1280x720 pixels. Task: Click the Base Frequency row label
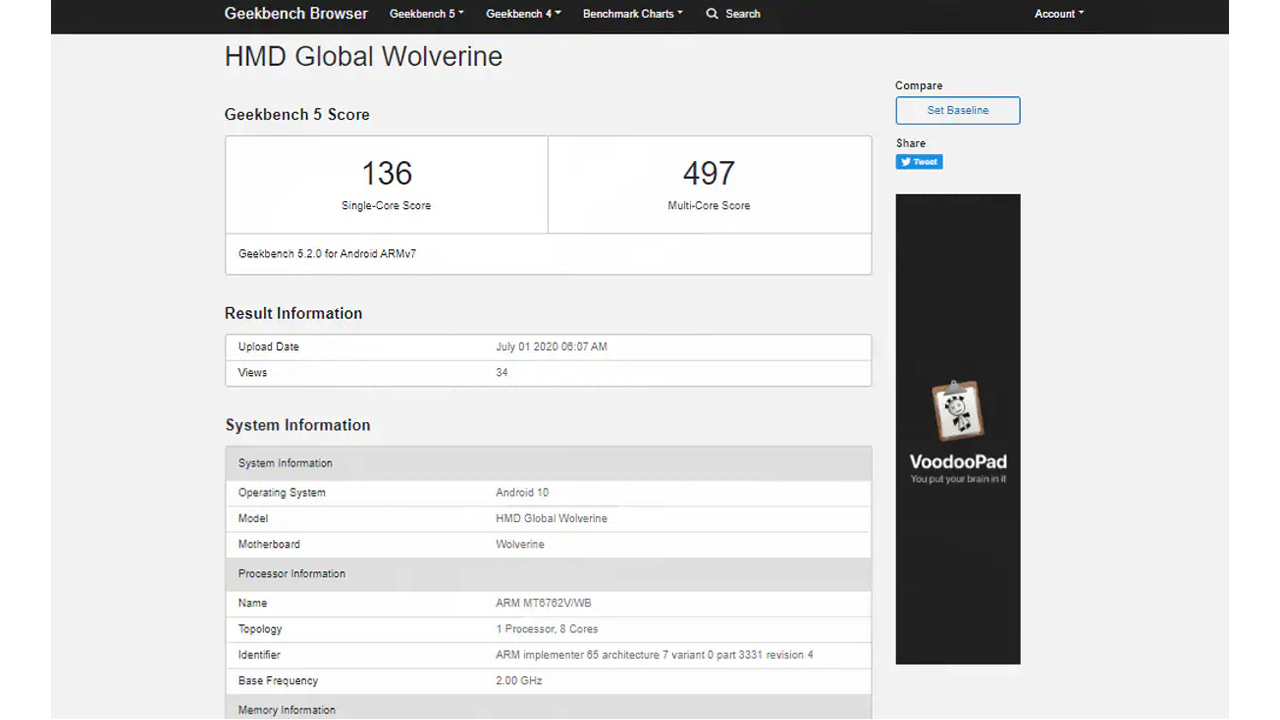pos(278,681)
